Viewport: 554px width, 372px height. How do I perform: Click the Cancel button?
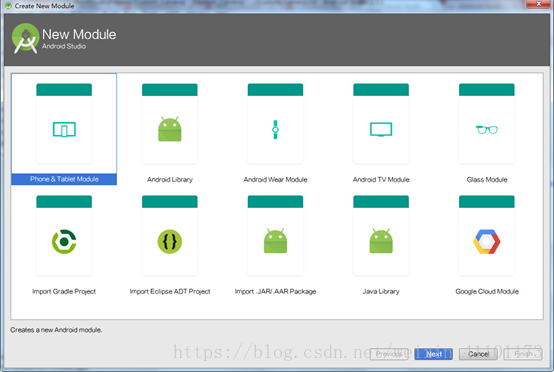[478, 354]
